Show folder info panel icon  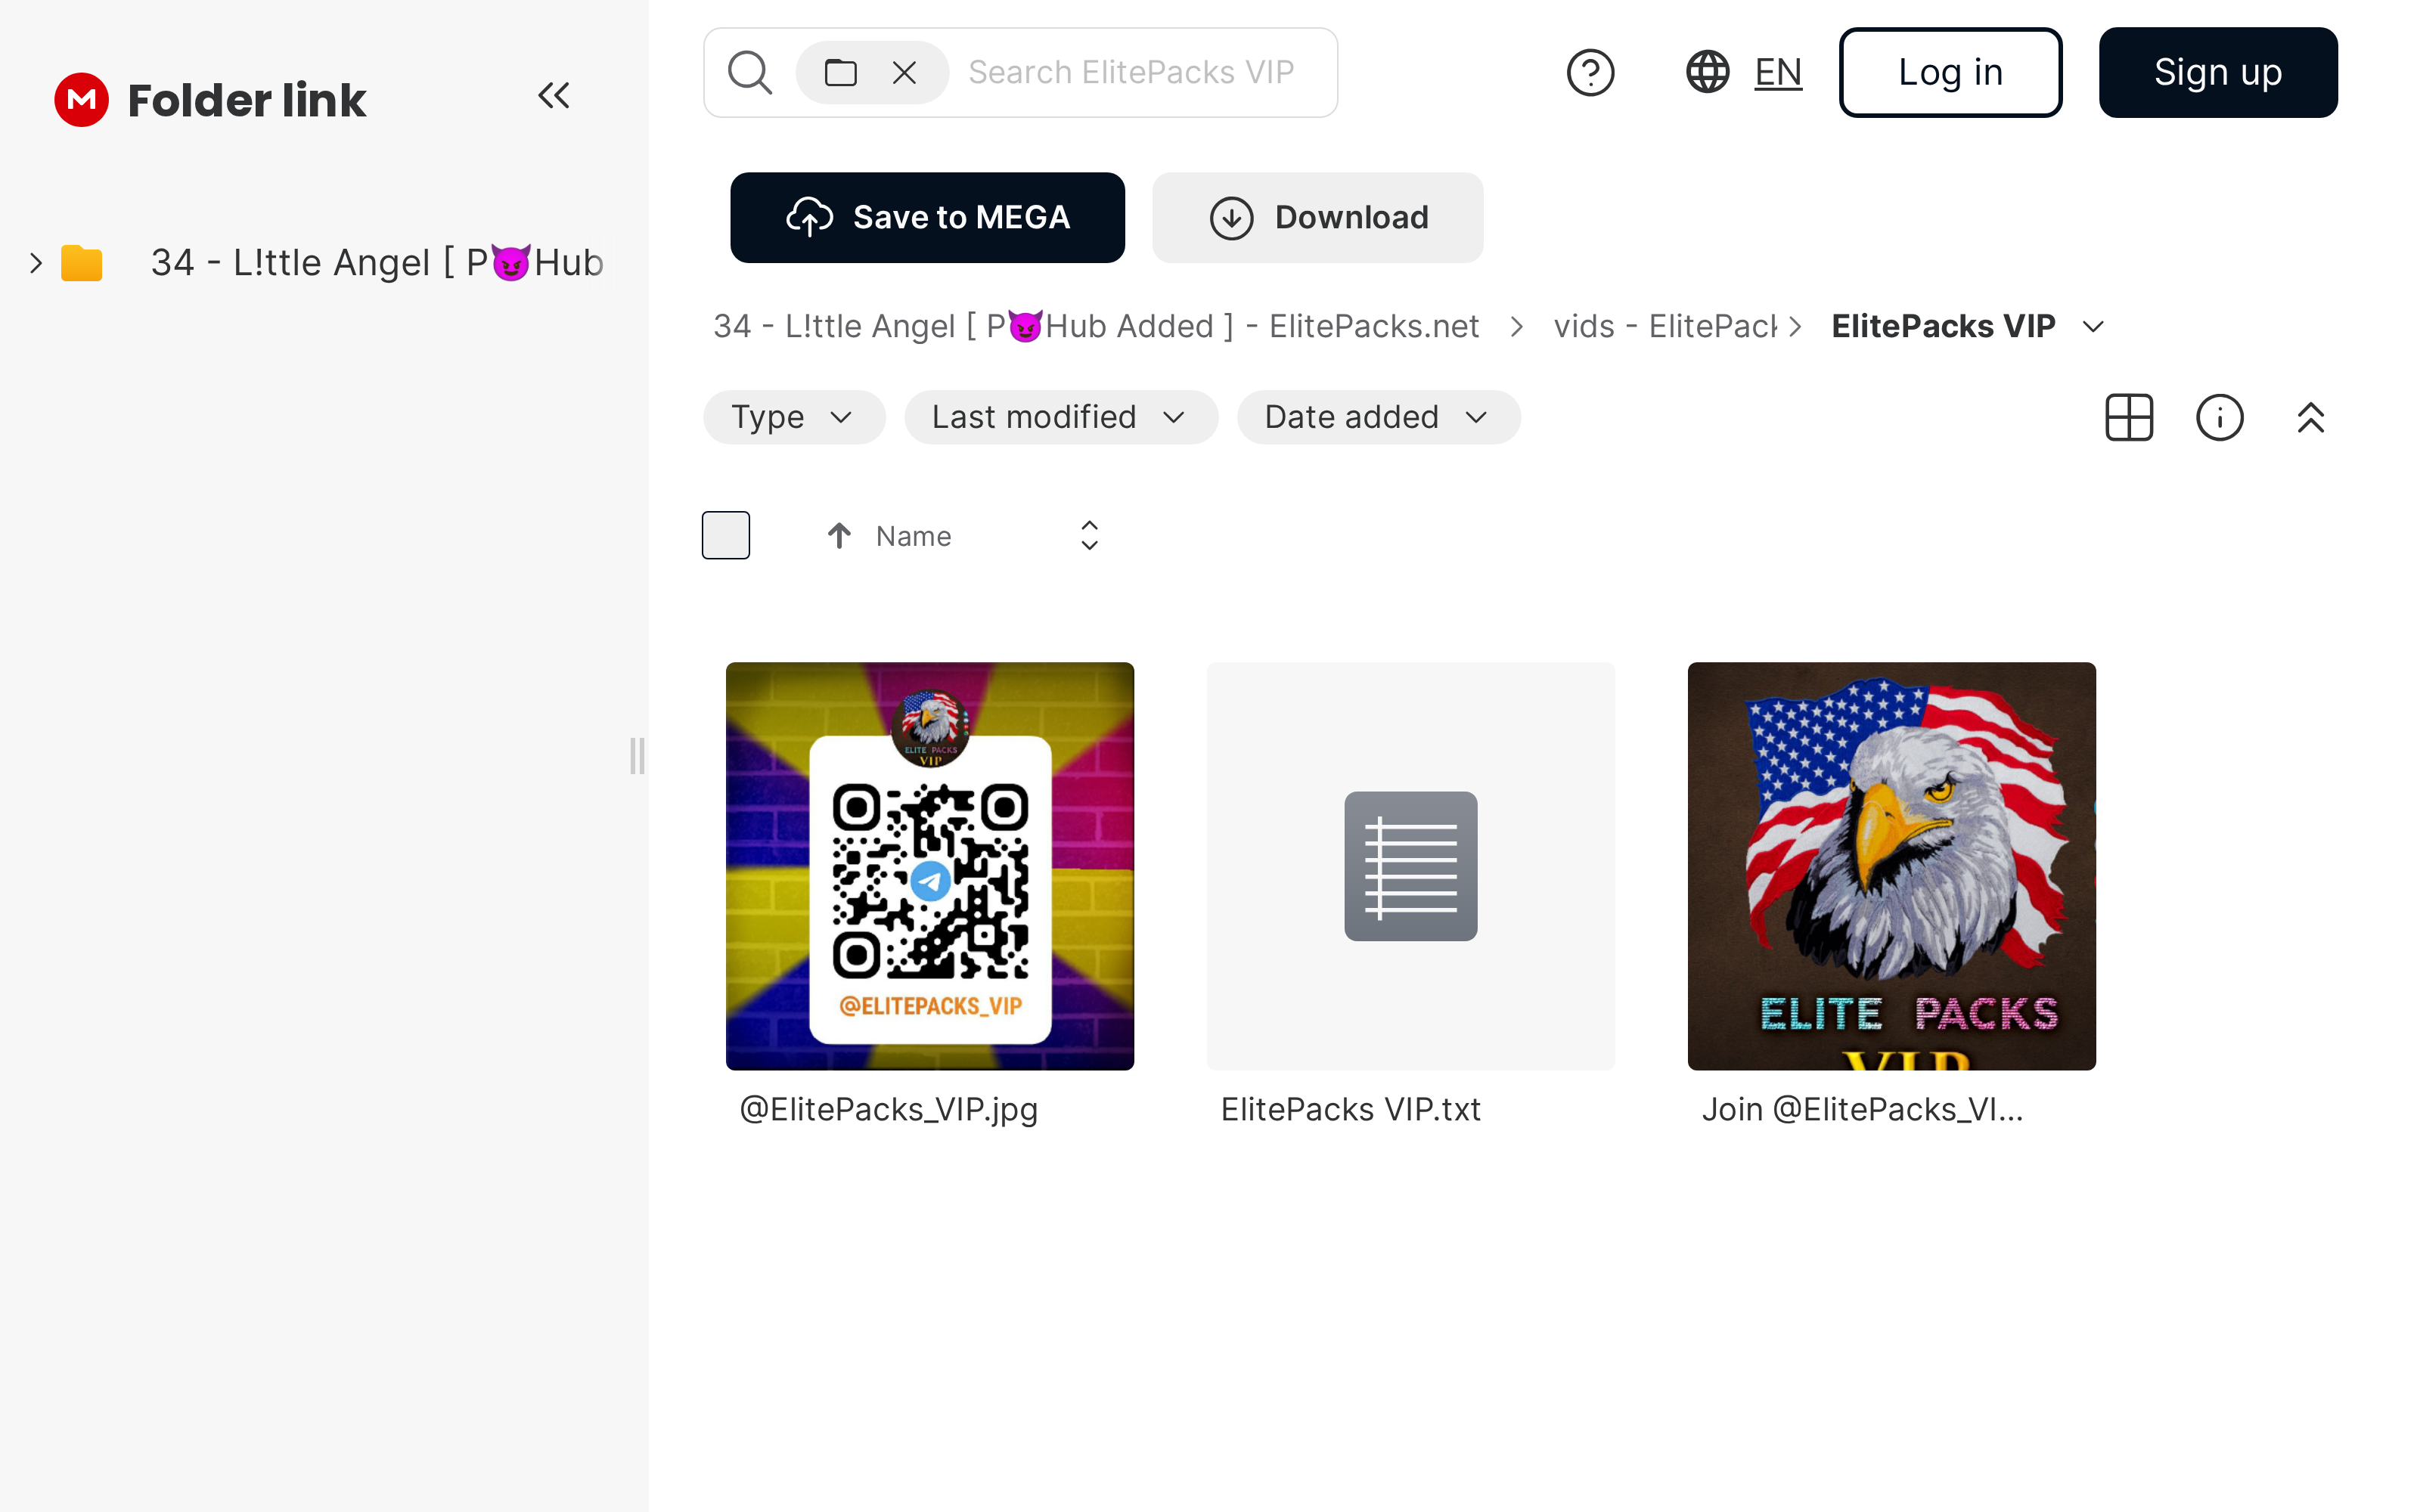(x=2219, y=417)
